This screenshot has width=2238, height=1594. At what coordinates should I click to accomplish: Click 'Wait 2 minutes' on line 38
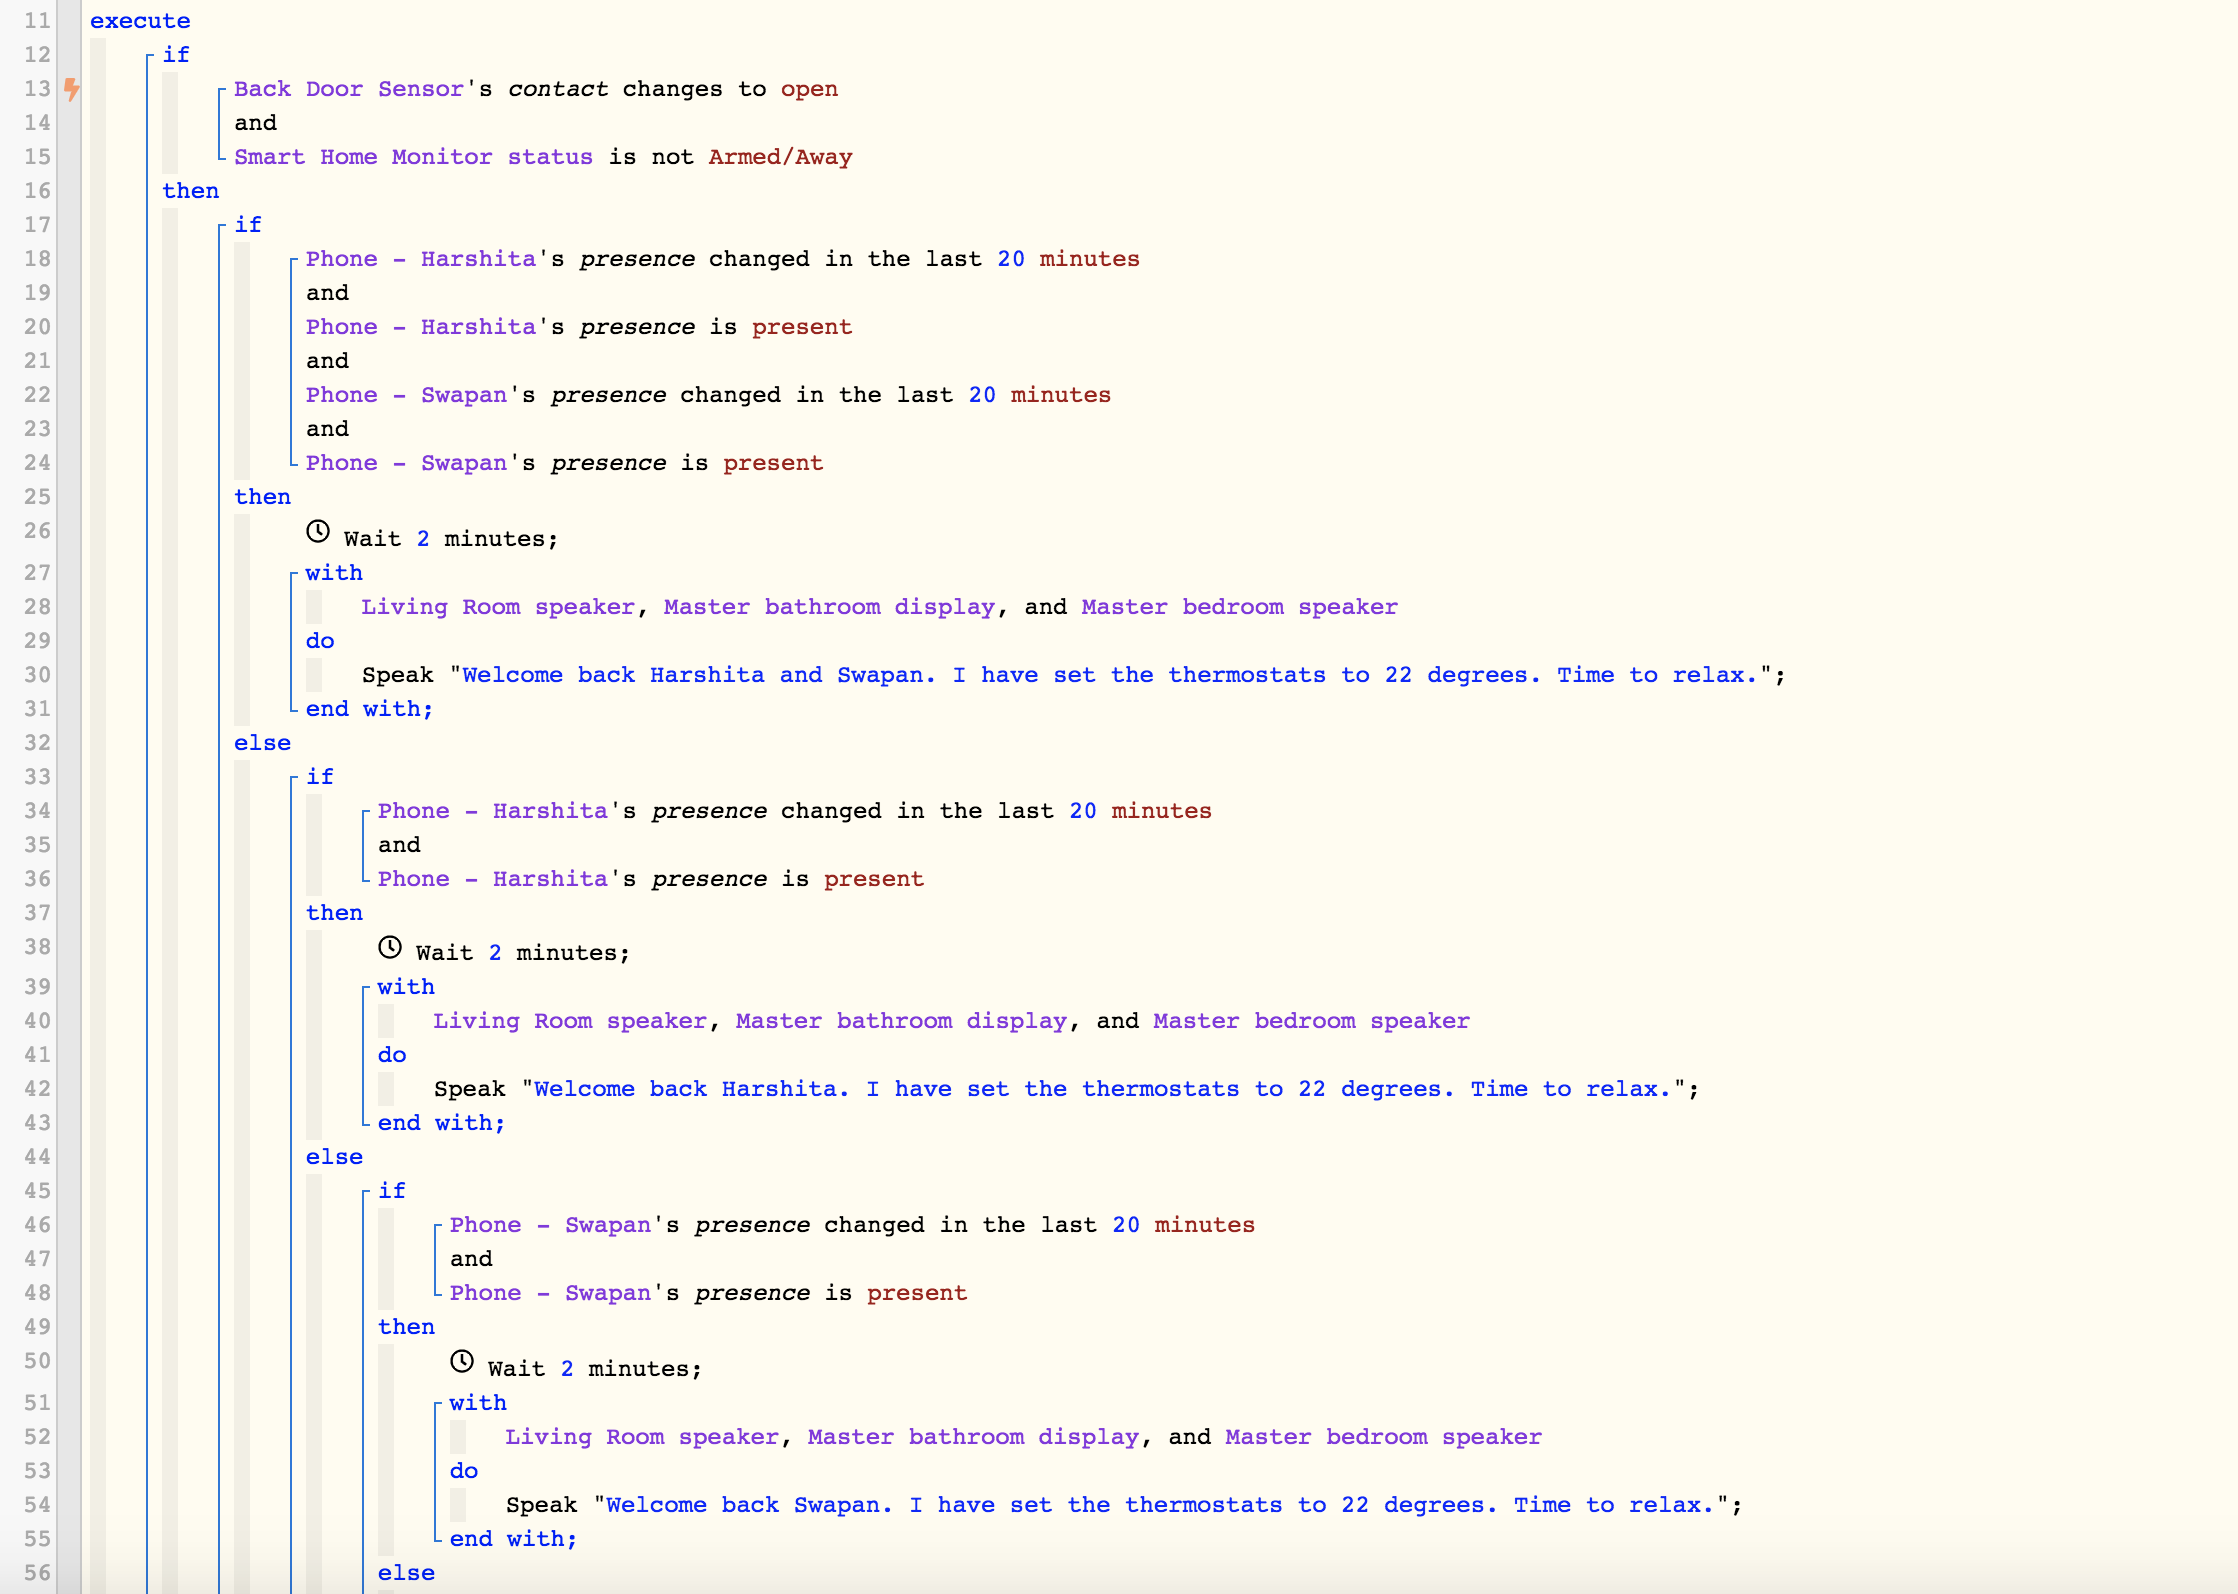pos(523,953)
